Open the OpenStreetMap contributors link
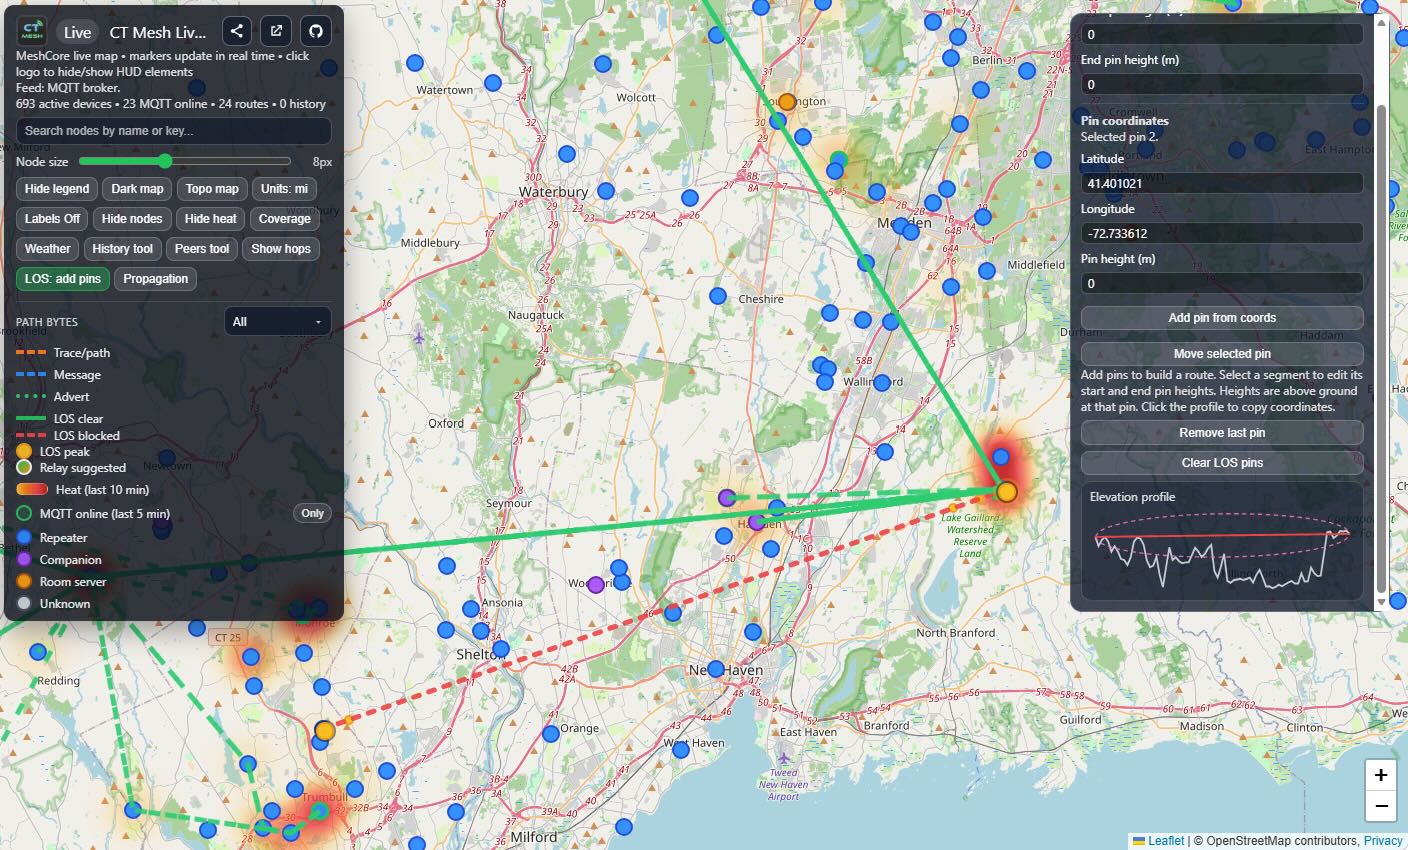Image resolution: width=1408 pixels, height=850 pixels. click(1283, 841)
